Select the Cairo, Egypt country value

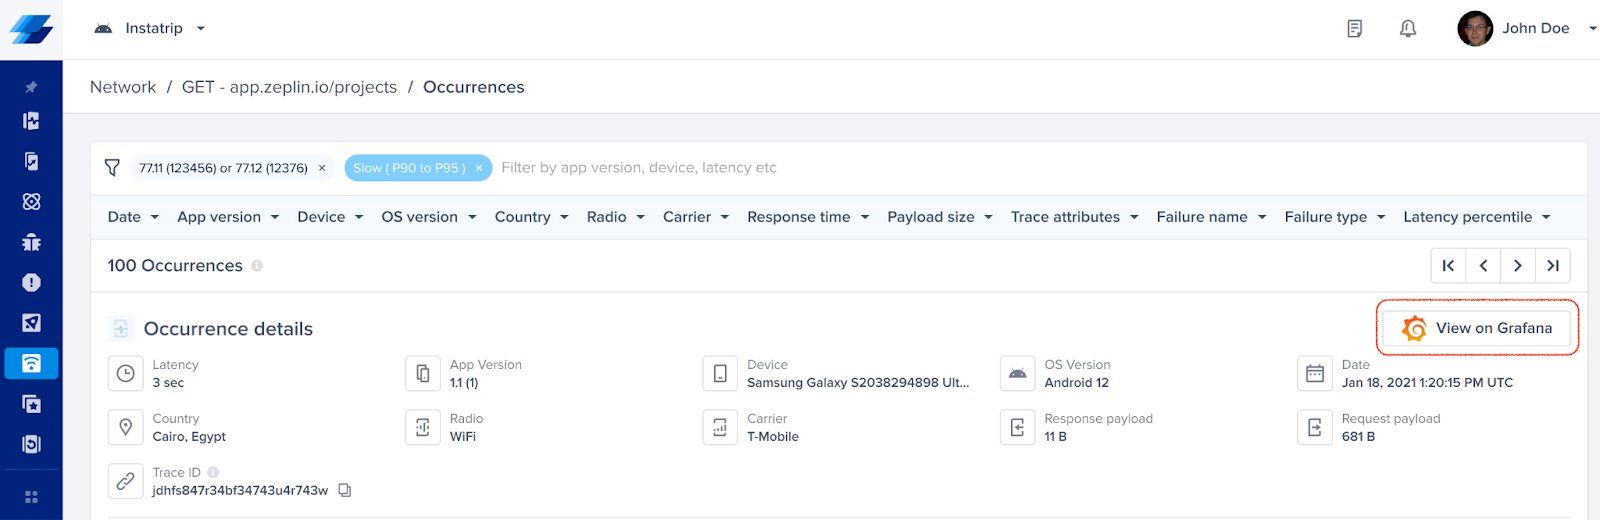tap(189, 437)
